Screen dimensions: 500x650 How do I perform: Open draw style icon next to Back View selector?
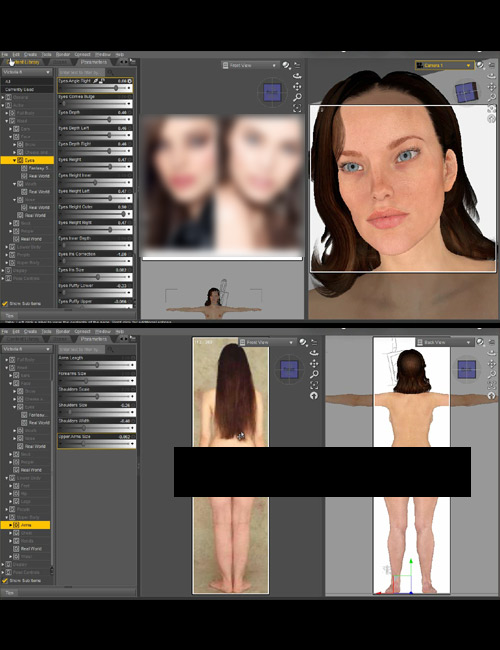click(480, 342)
